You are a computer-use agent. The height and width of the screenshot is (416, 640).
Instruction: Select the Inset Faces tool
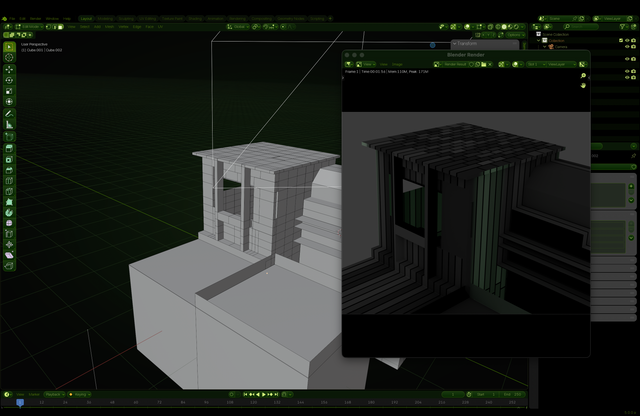click(9, 159)
